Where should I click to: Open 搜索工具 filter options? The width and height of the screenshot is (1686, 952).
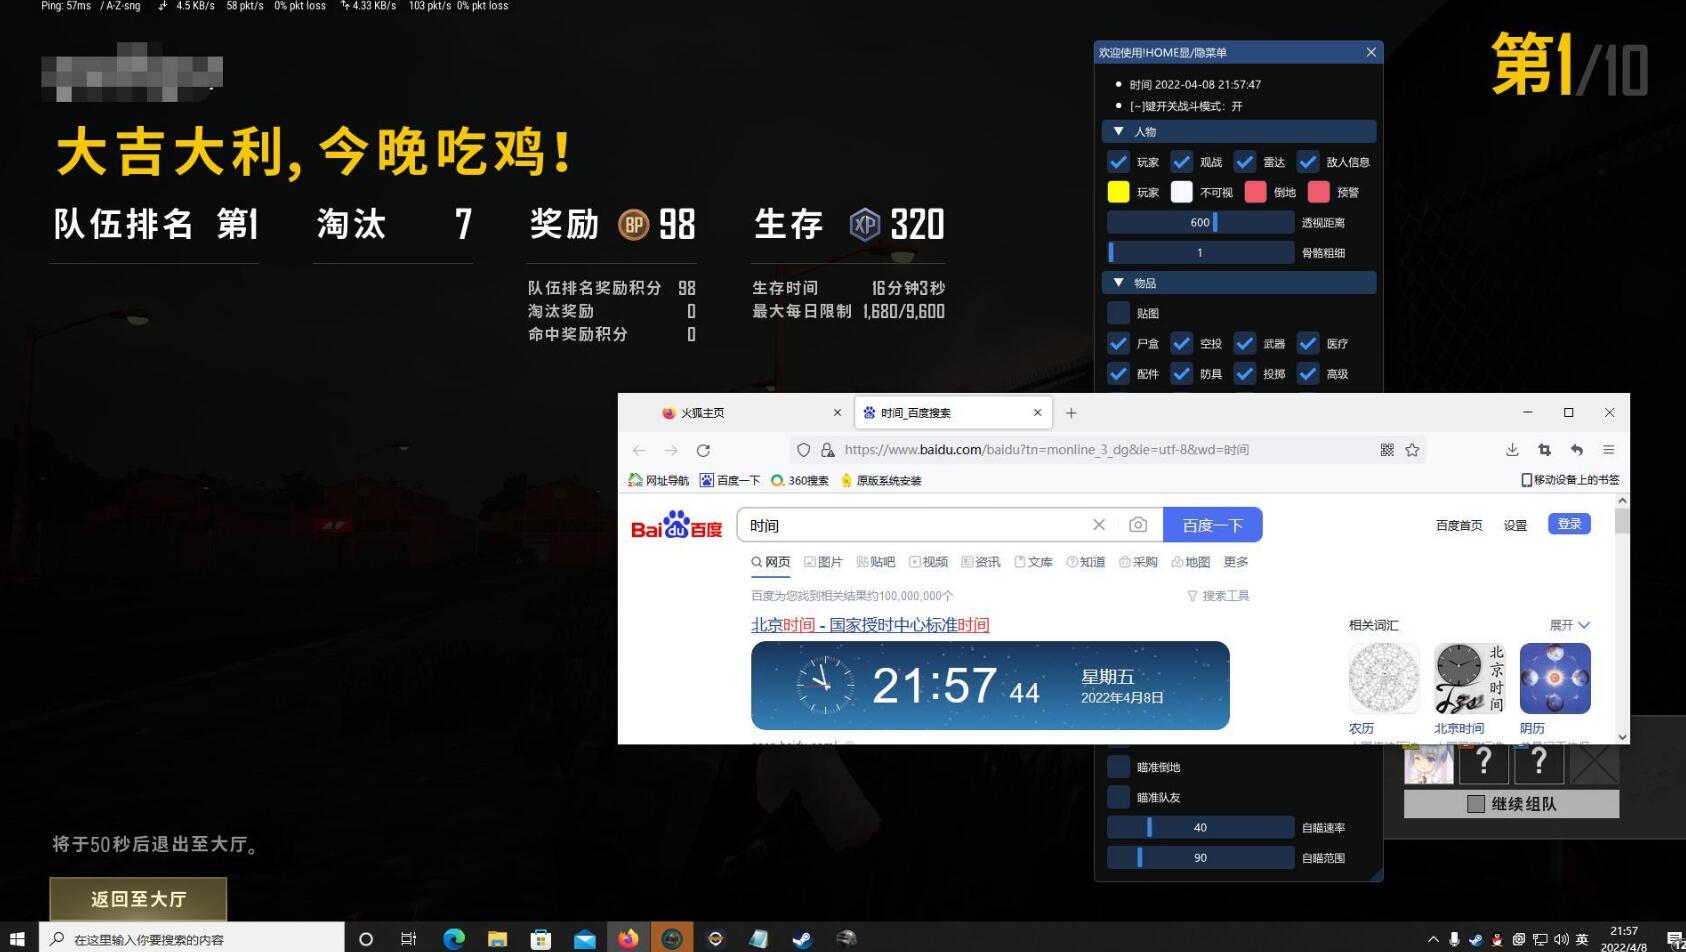[1218, 596]
